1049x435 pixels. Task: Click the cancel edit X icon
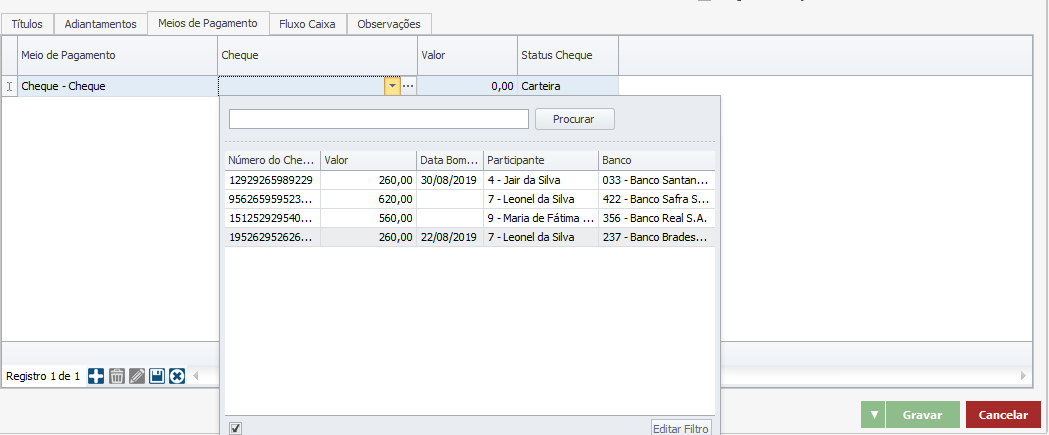[x=177, y=376]
